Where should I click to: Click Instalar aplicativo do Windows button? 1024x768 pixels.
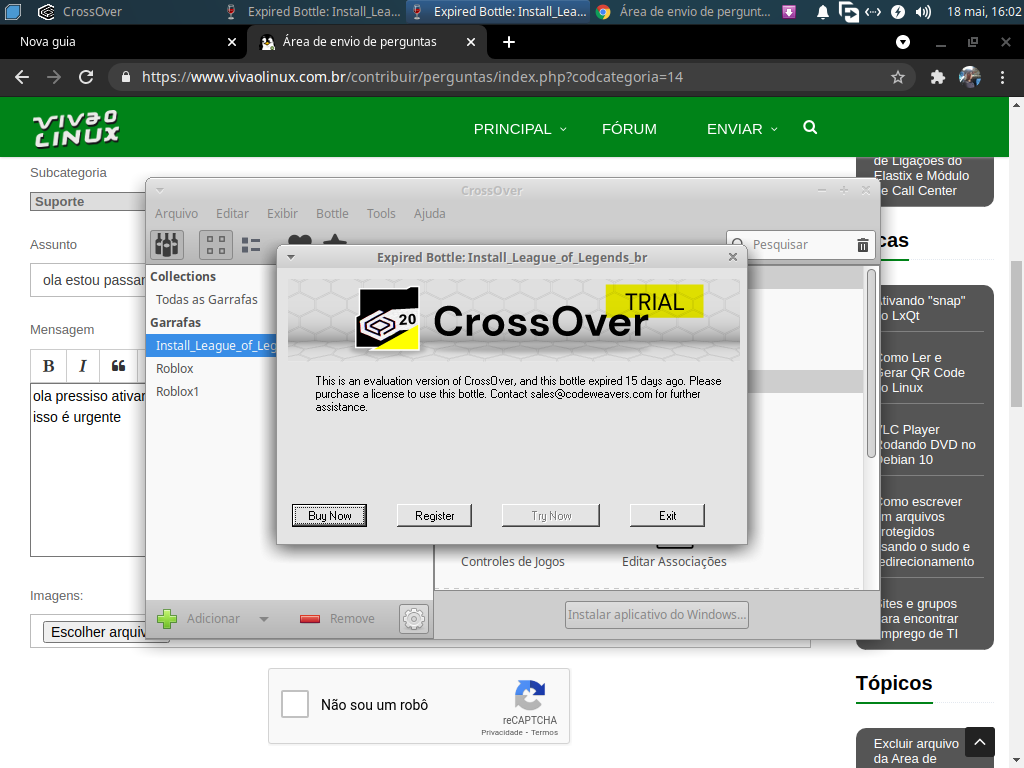(x=656, y=615)
